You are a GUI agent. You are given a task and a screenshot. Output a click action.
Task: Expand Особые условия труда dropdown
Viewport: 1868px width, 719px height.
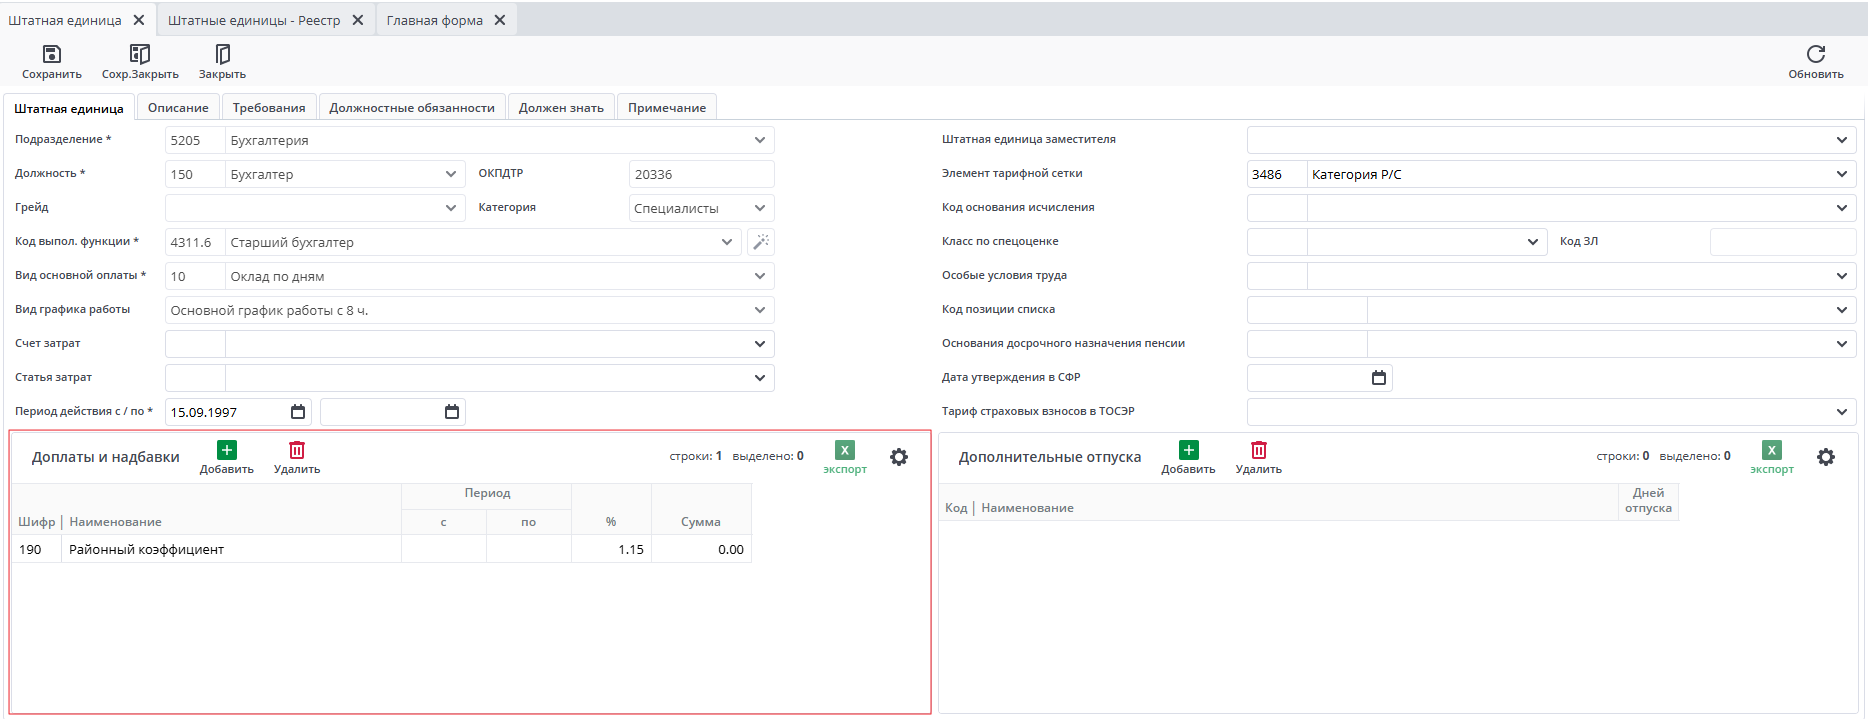tap(1842, 276)
